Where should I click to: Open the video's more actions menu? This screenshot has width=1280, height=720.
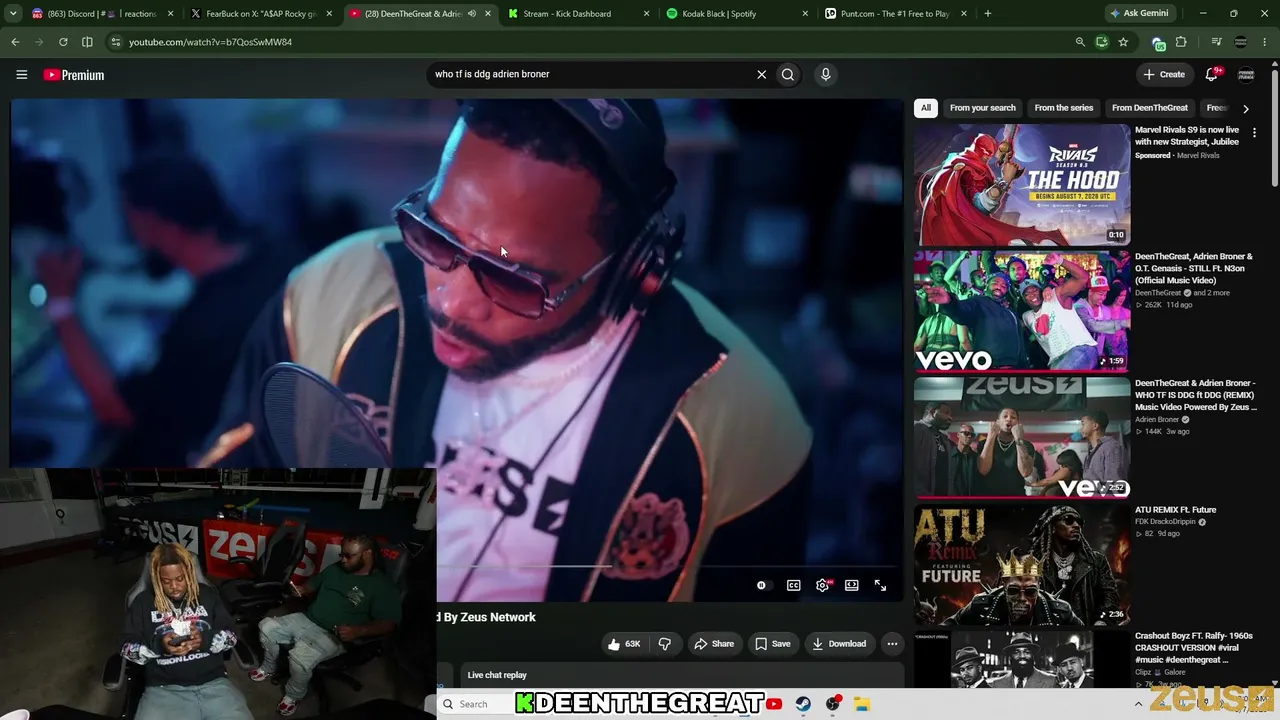892,644
